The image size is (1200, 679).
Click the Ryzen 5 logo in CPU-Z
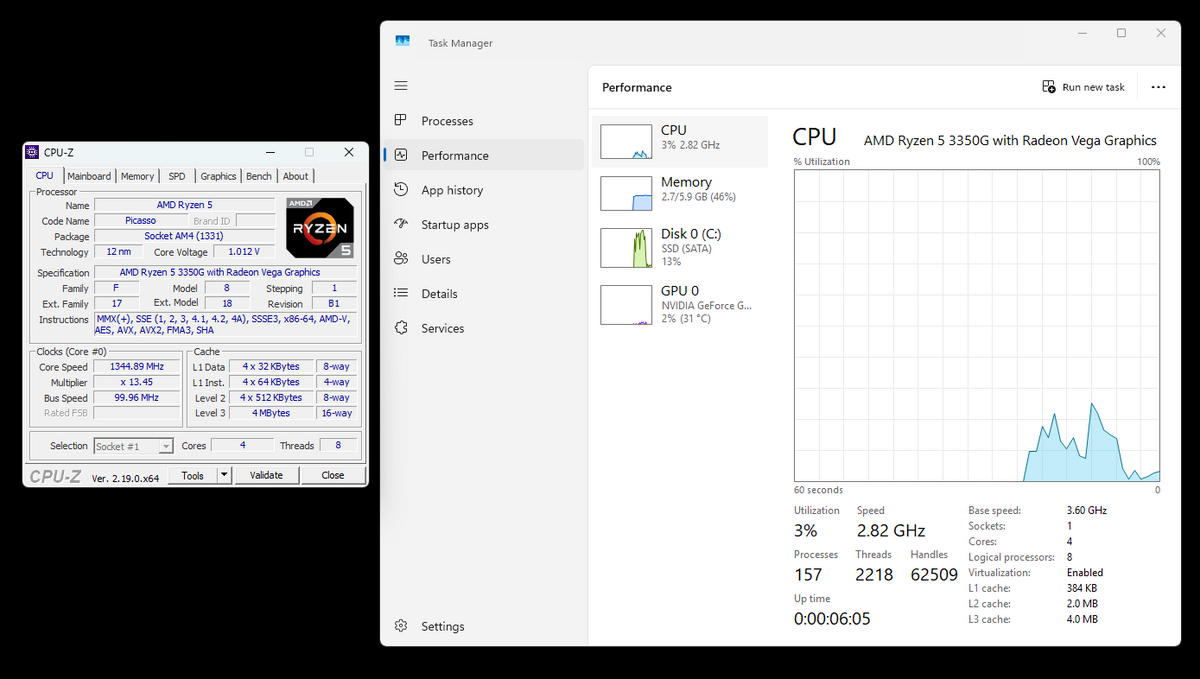point(319,227)
